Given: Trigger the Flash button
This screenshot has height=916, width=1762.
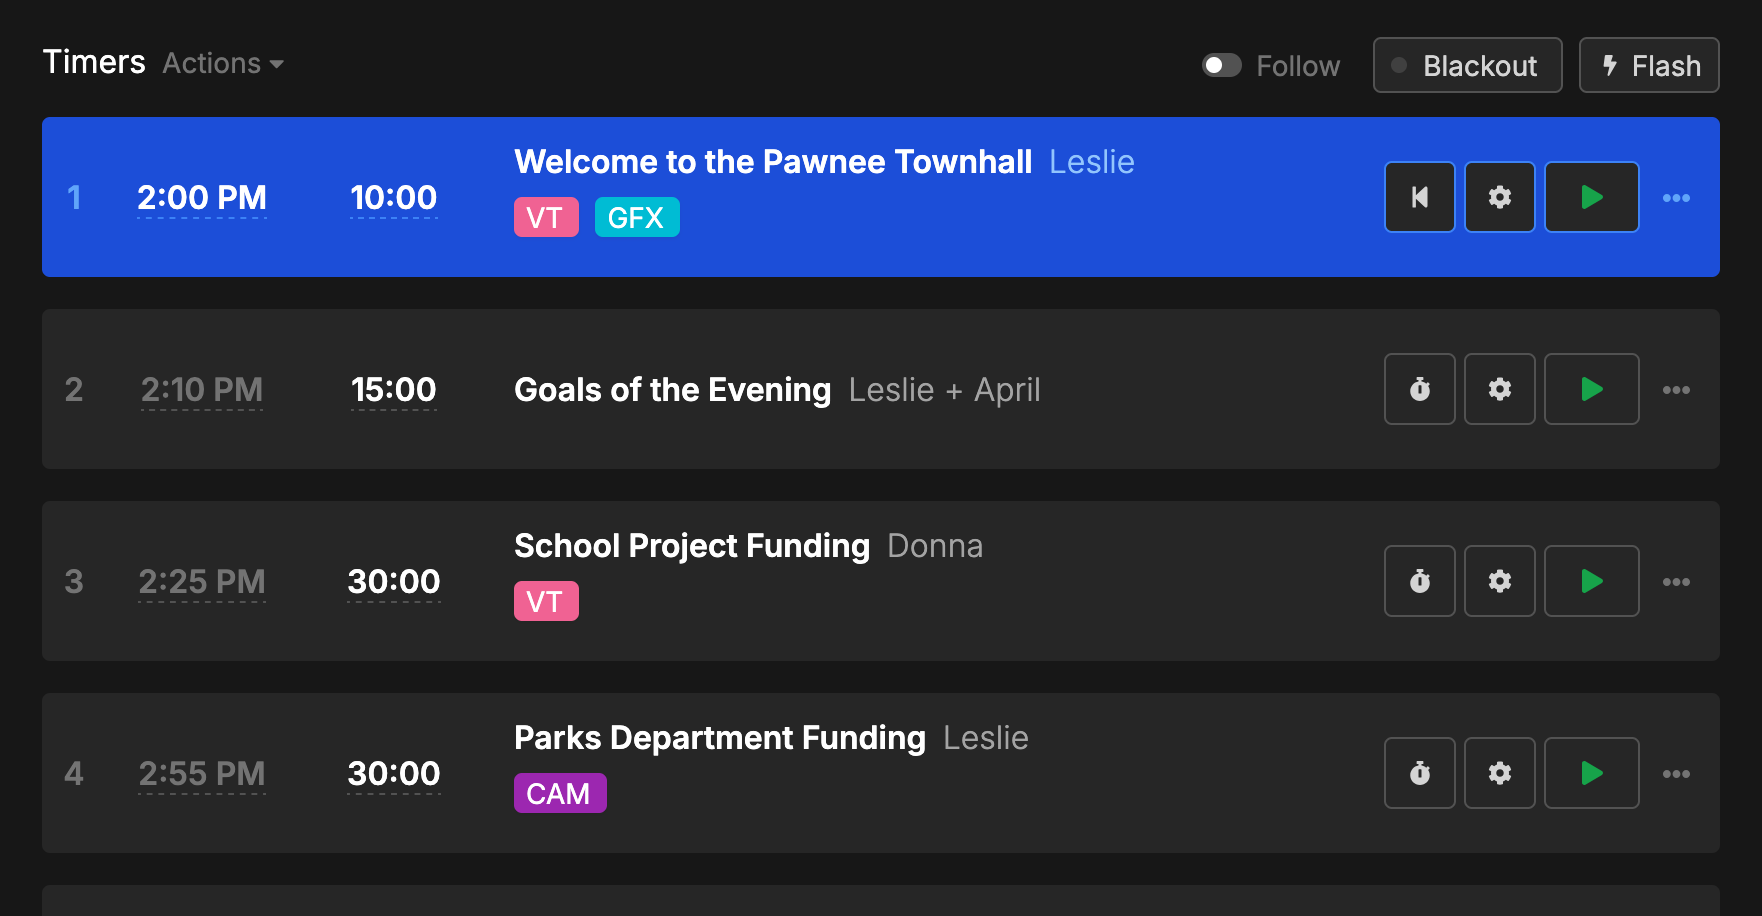Looking at the screenshot, I should tap(1648, 65).
